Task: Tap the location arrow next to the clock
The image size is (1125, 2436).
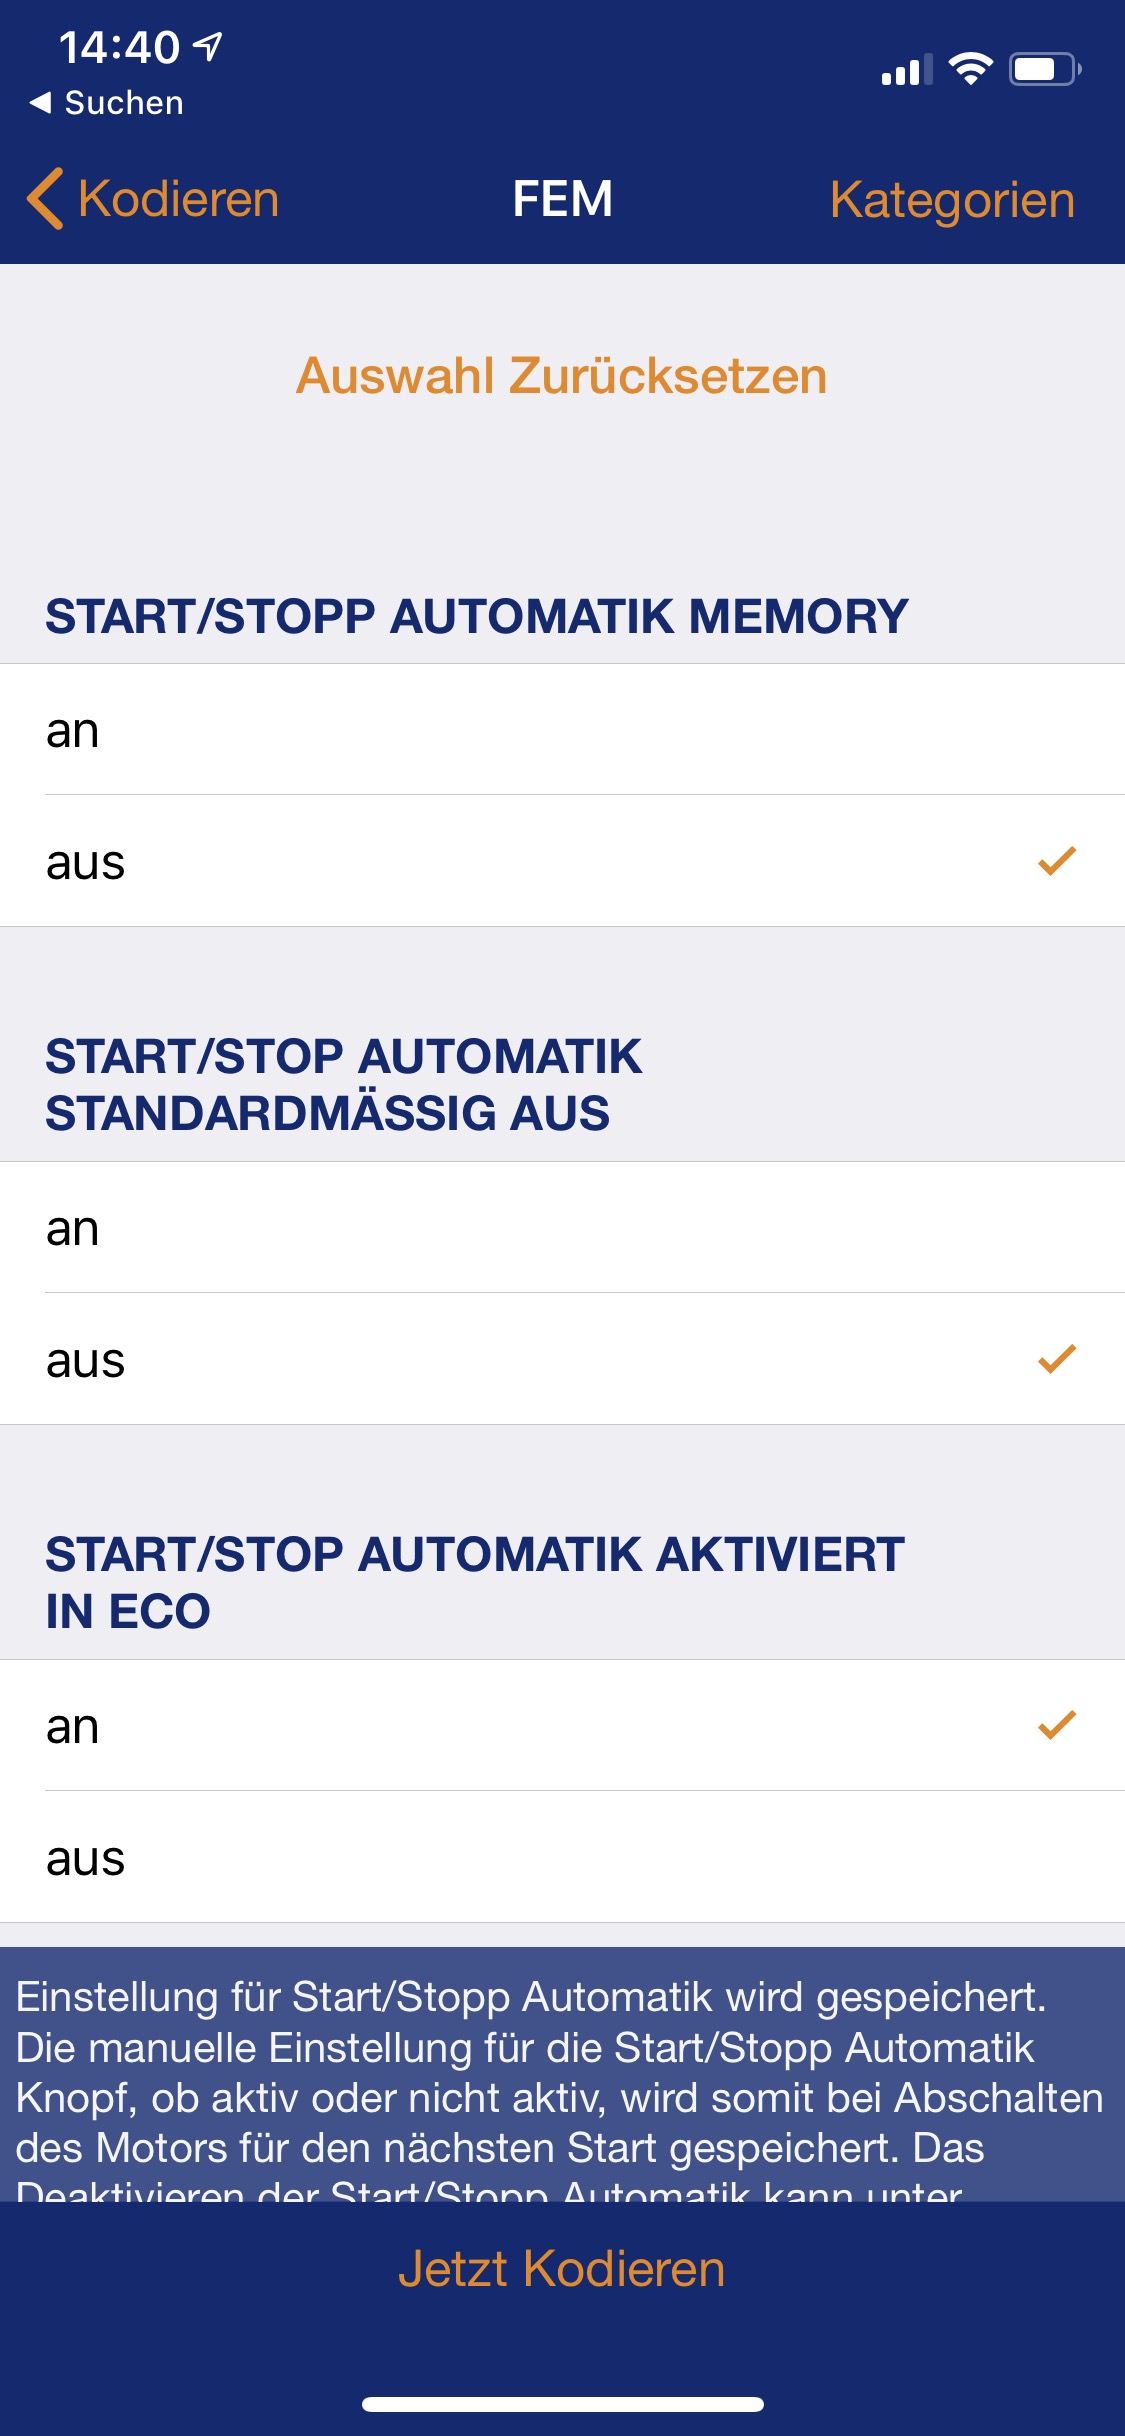Action: pos(208,46)
